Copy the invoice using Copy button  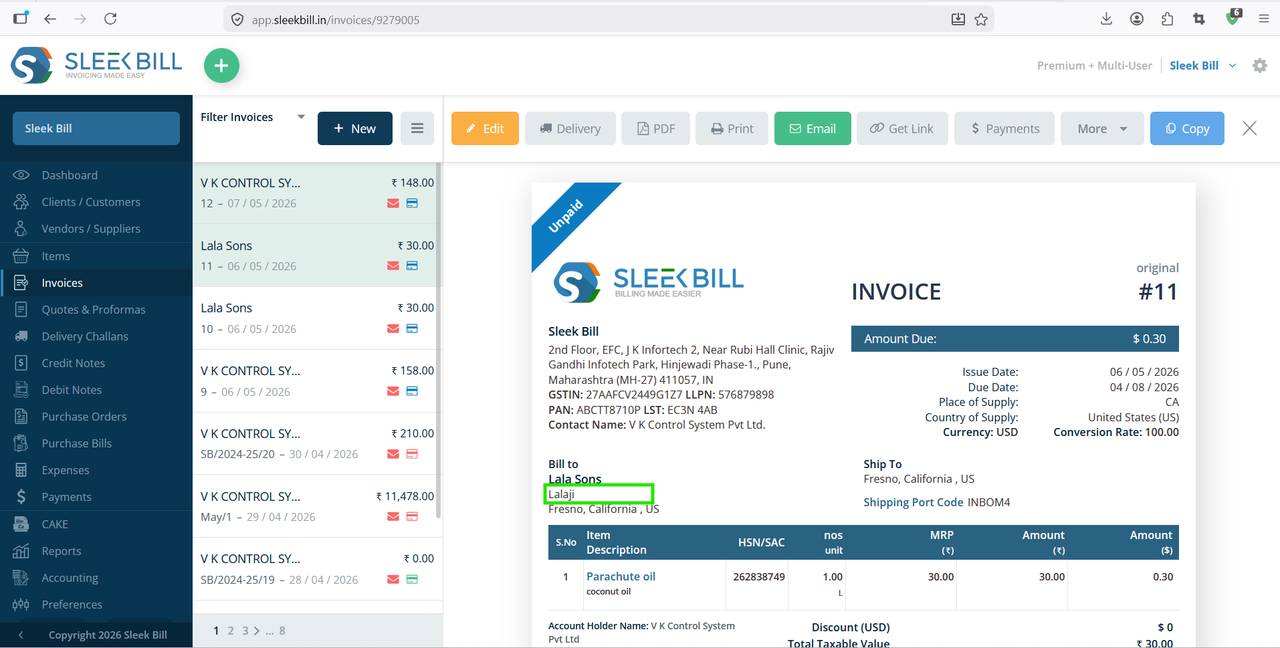(x=1187, y=128)
